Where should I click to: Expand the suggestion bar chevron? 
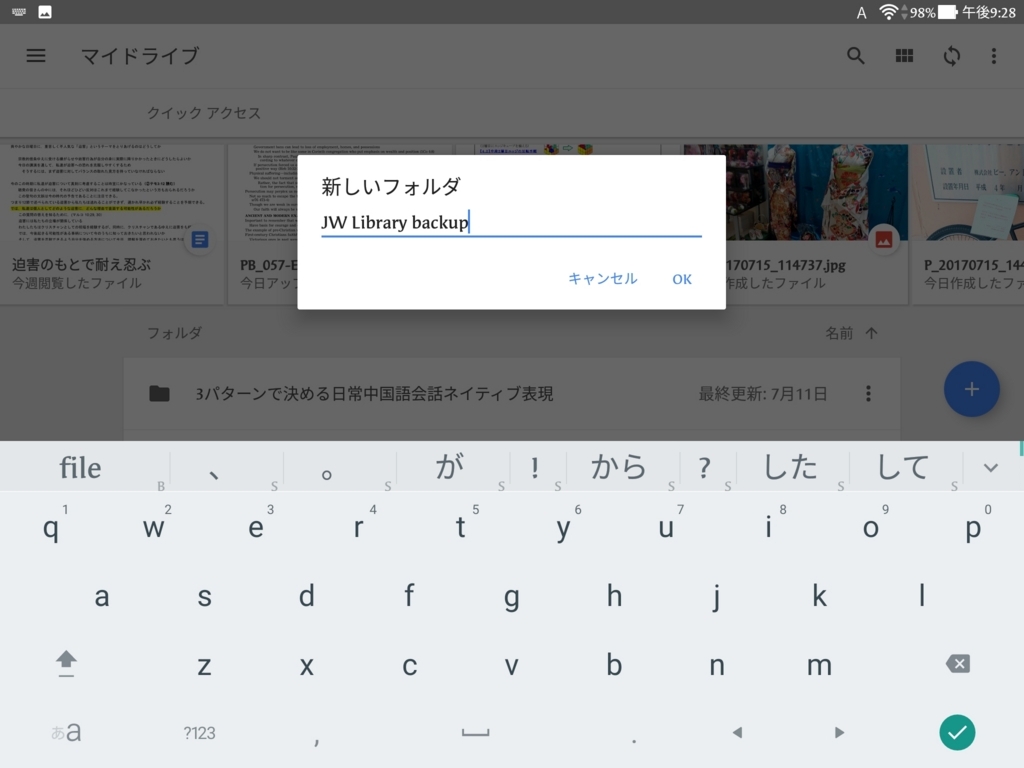click(991, 468)
